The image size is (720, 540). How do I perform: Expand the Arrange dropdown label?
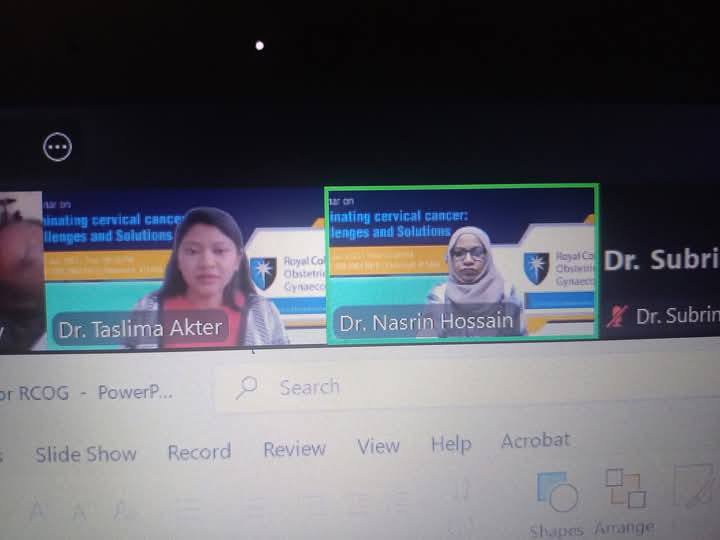(x=624, y=527)
